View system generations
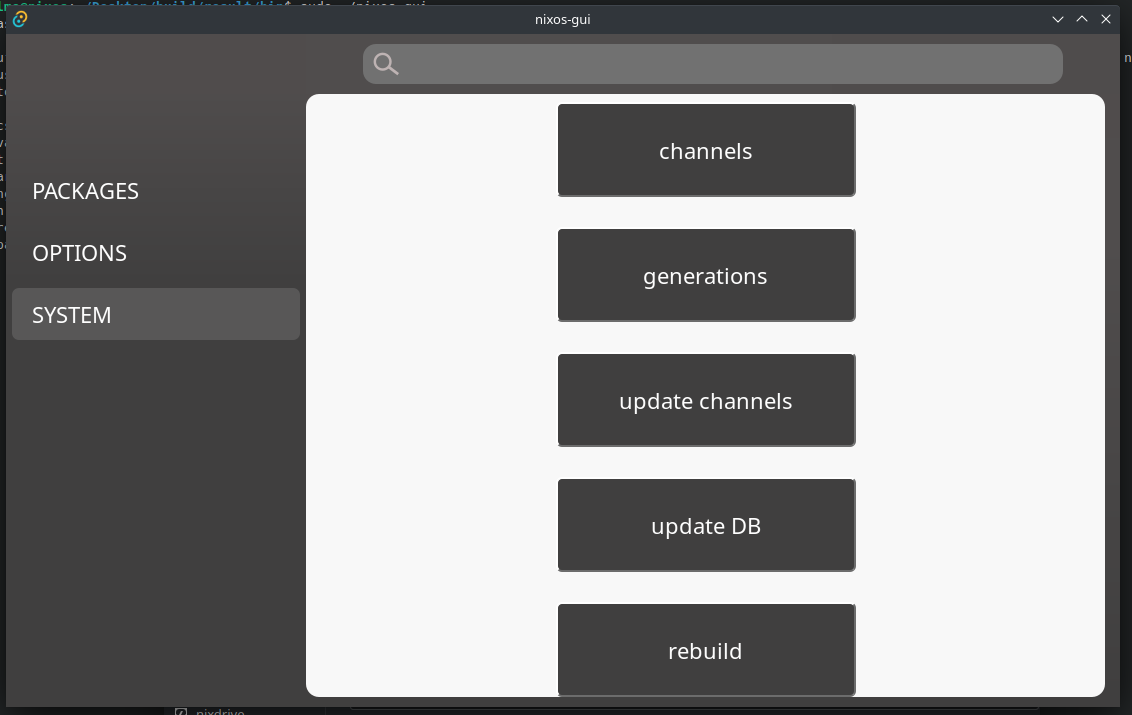This screenshot has height=715, width=1132. pyautogui.click(x=706, y=275)
